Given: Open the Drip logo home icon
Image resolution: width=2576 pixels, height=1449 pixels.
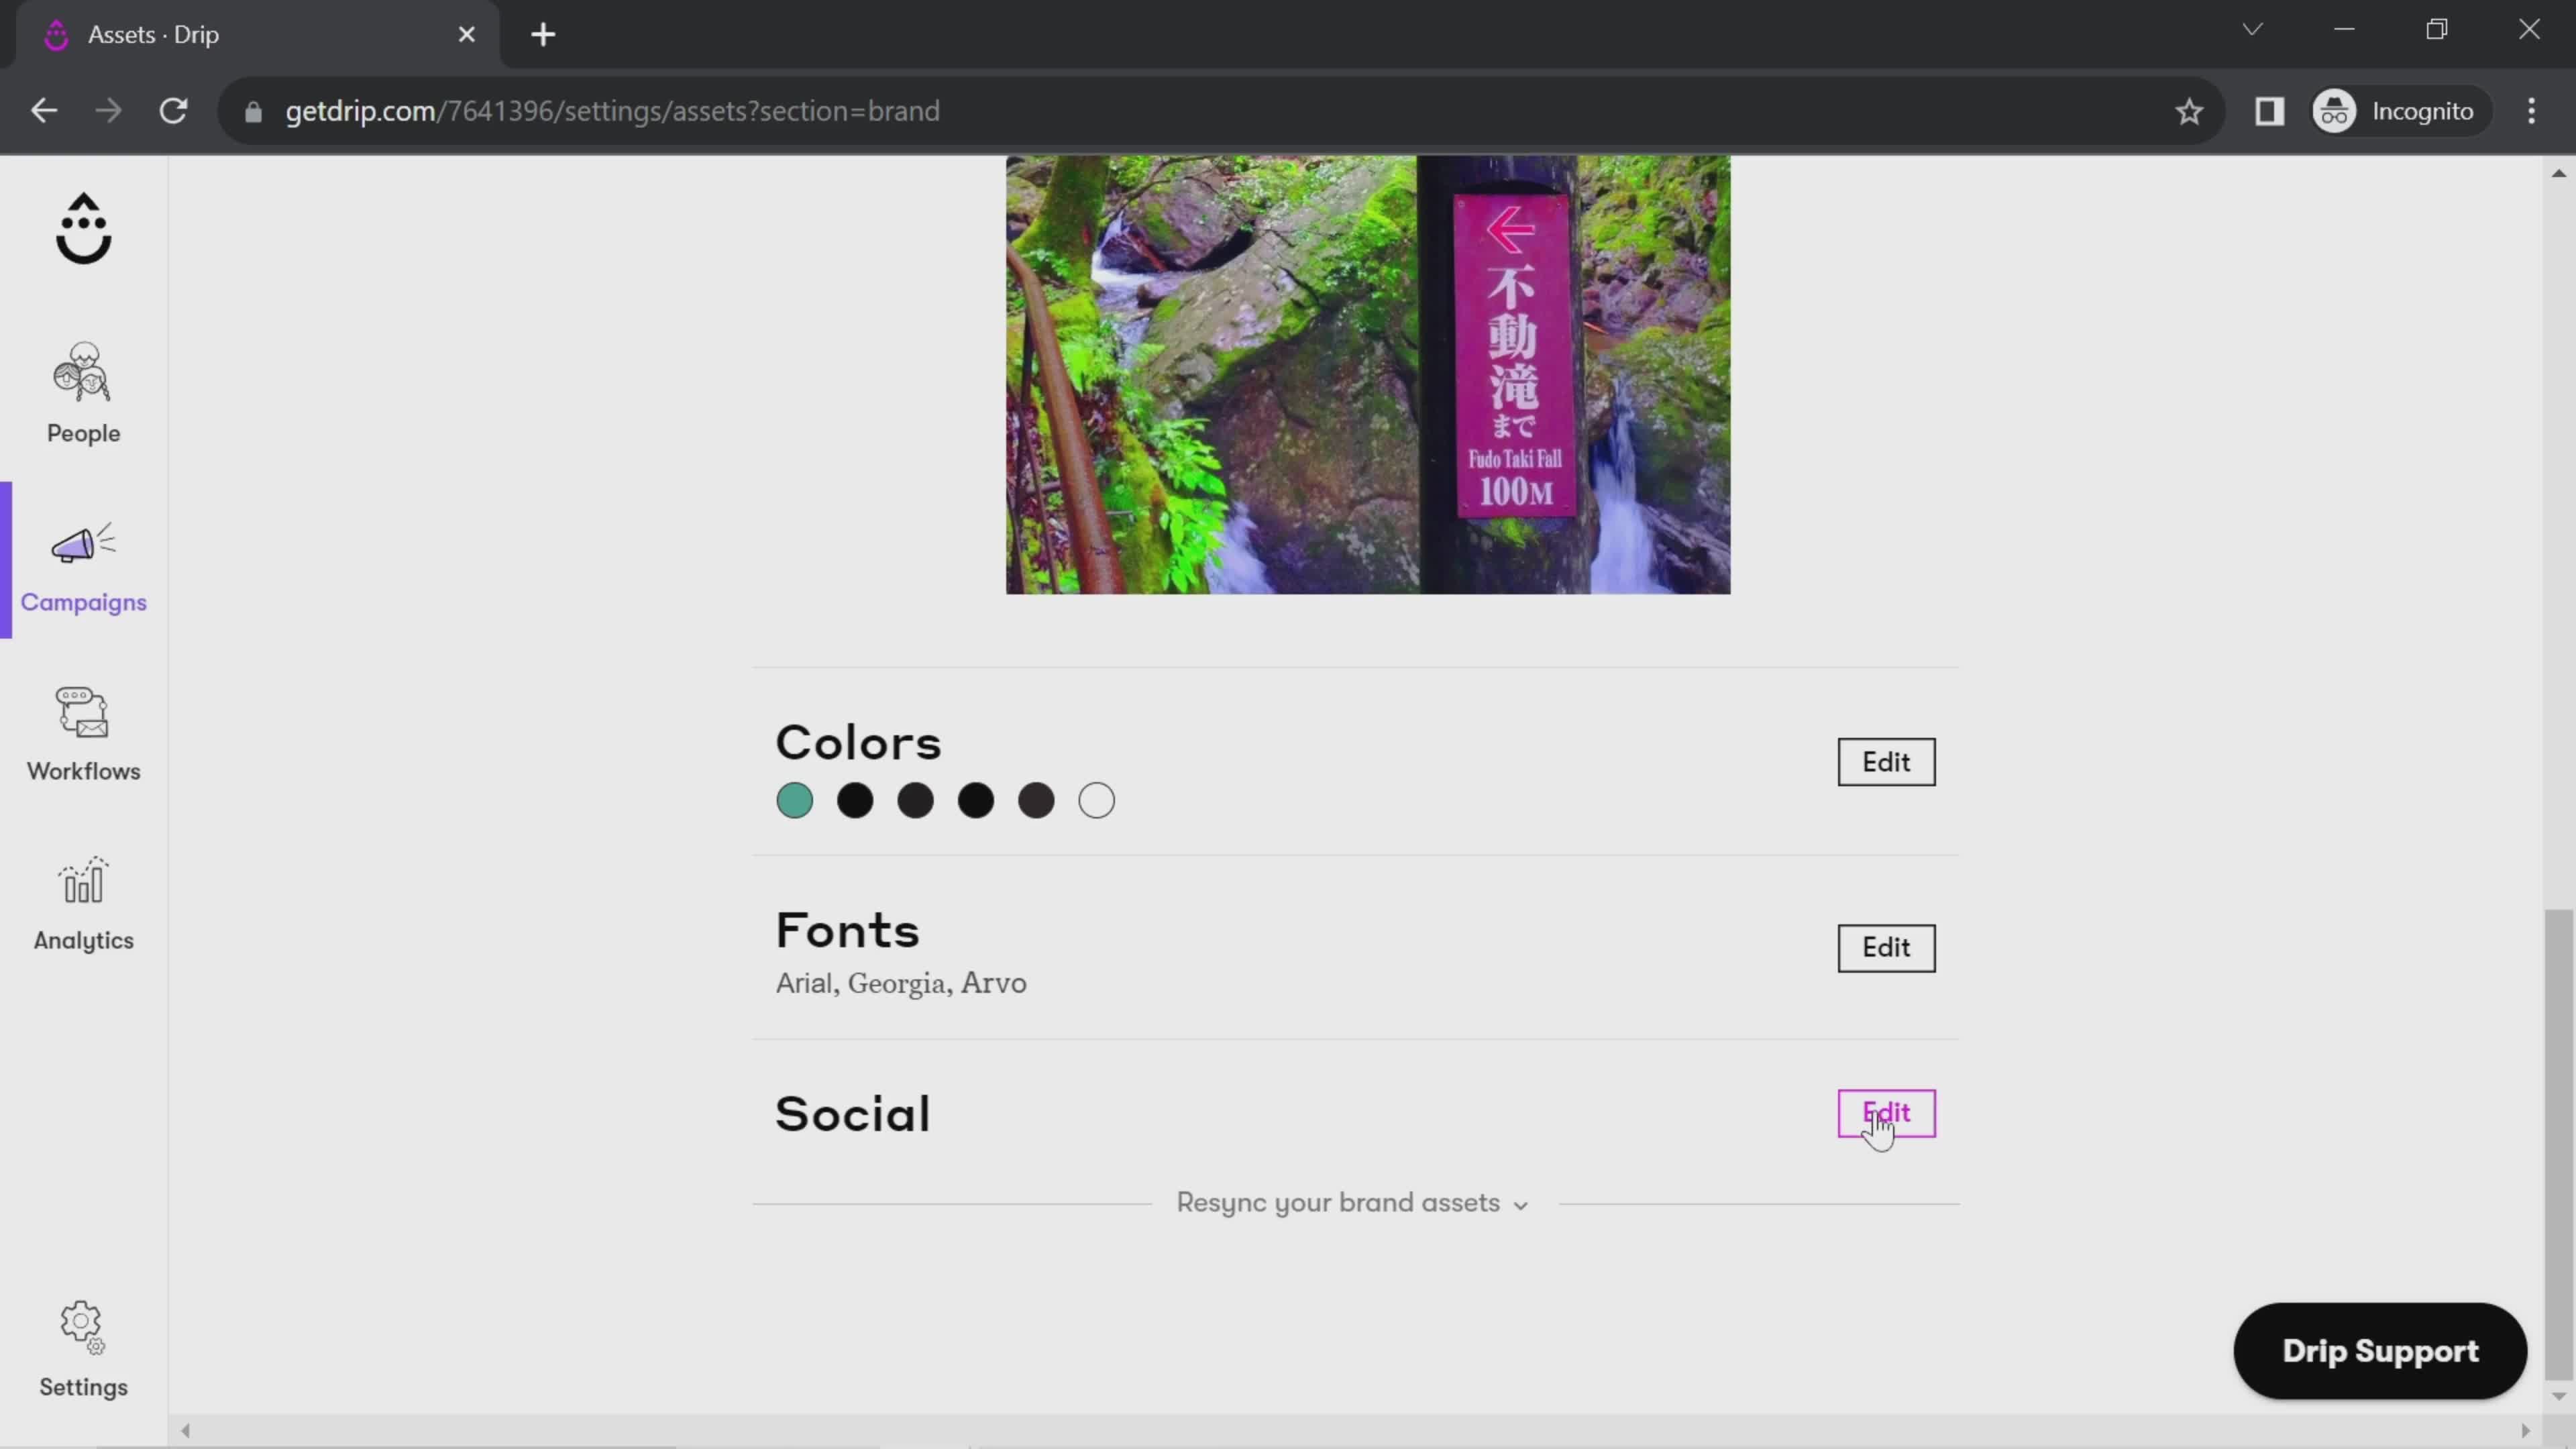Looking at the screenshot, I should (x=83, y=229).
